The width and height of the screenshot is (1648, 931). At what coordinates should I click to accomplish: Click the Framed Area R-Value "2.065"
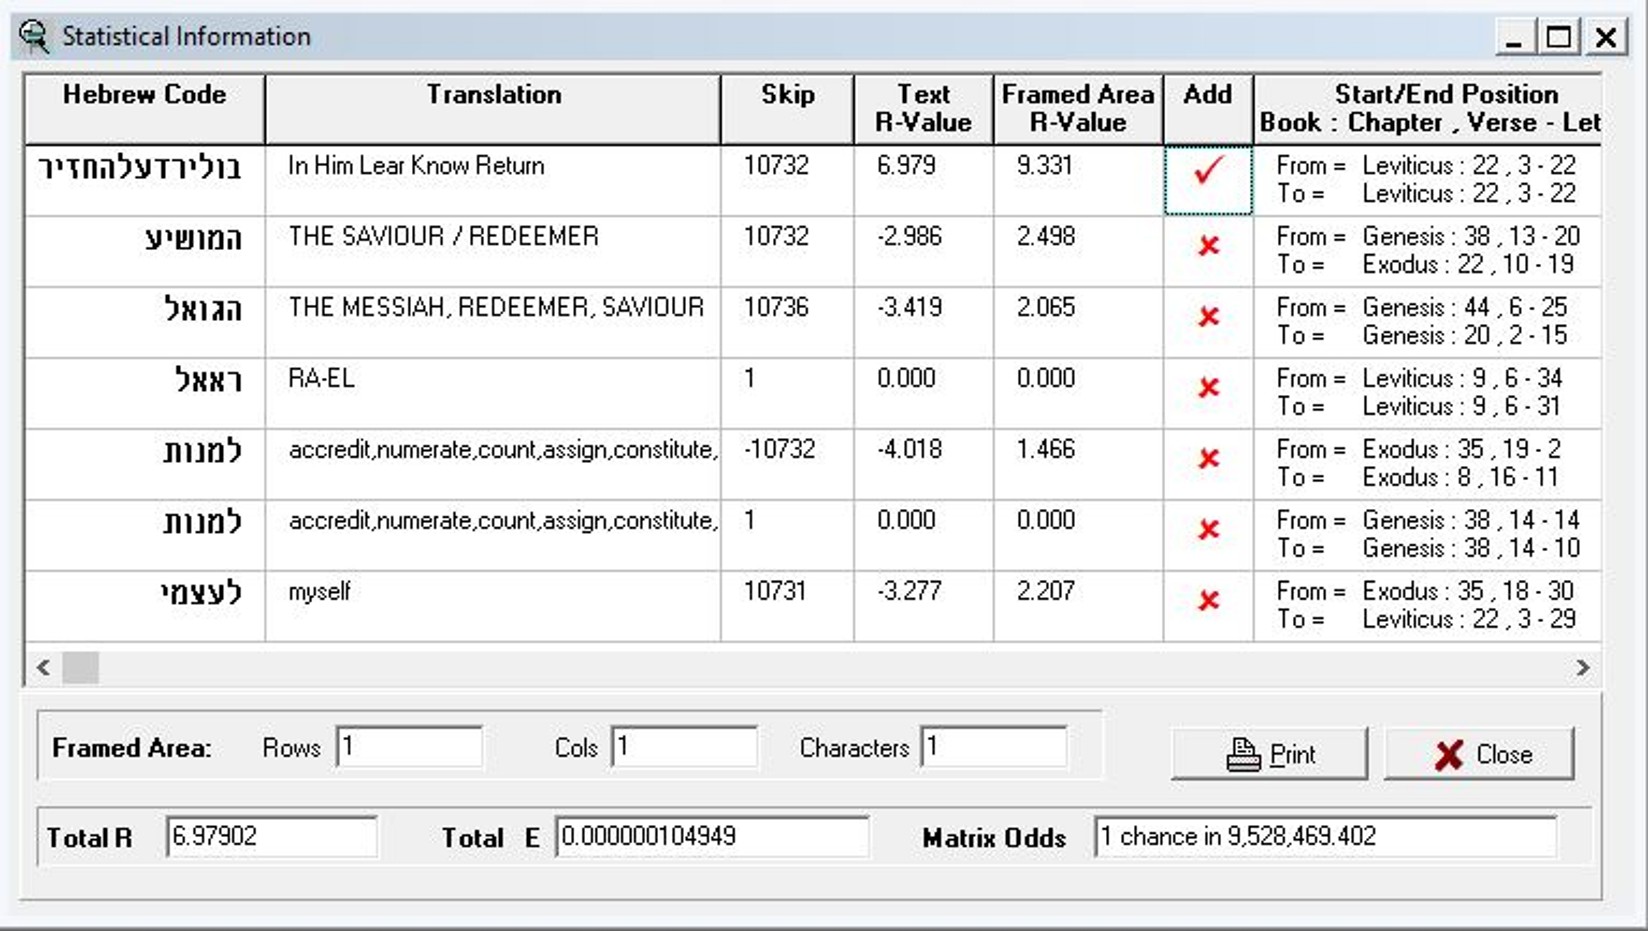tap(1046, 308)
